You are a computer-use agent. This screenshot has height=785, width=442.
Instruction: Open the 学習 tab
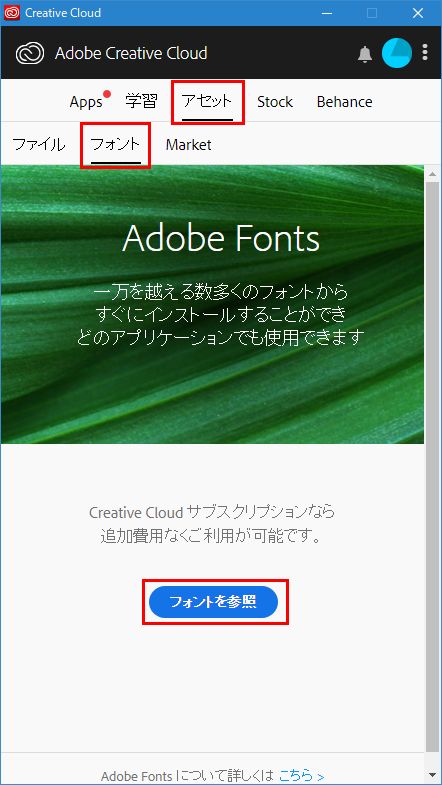142,102
